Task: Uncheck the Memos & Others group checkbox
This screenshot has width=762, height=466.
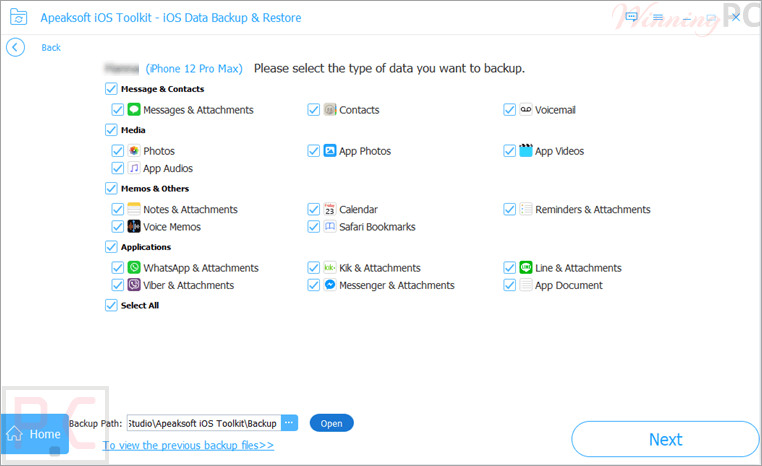Action: [111, 188]
